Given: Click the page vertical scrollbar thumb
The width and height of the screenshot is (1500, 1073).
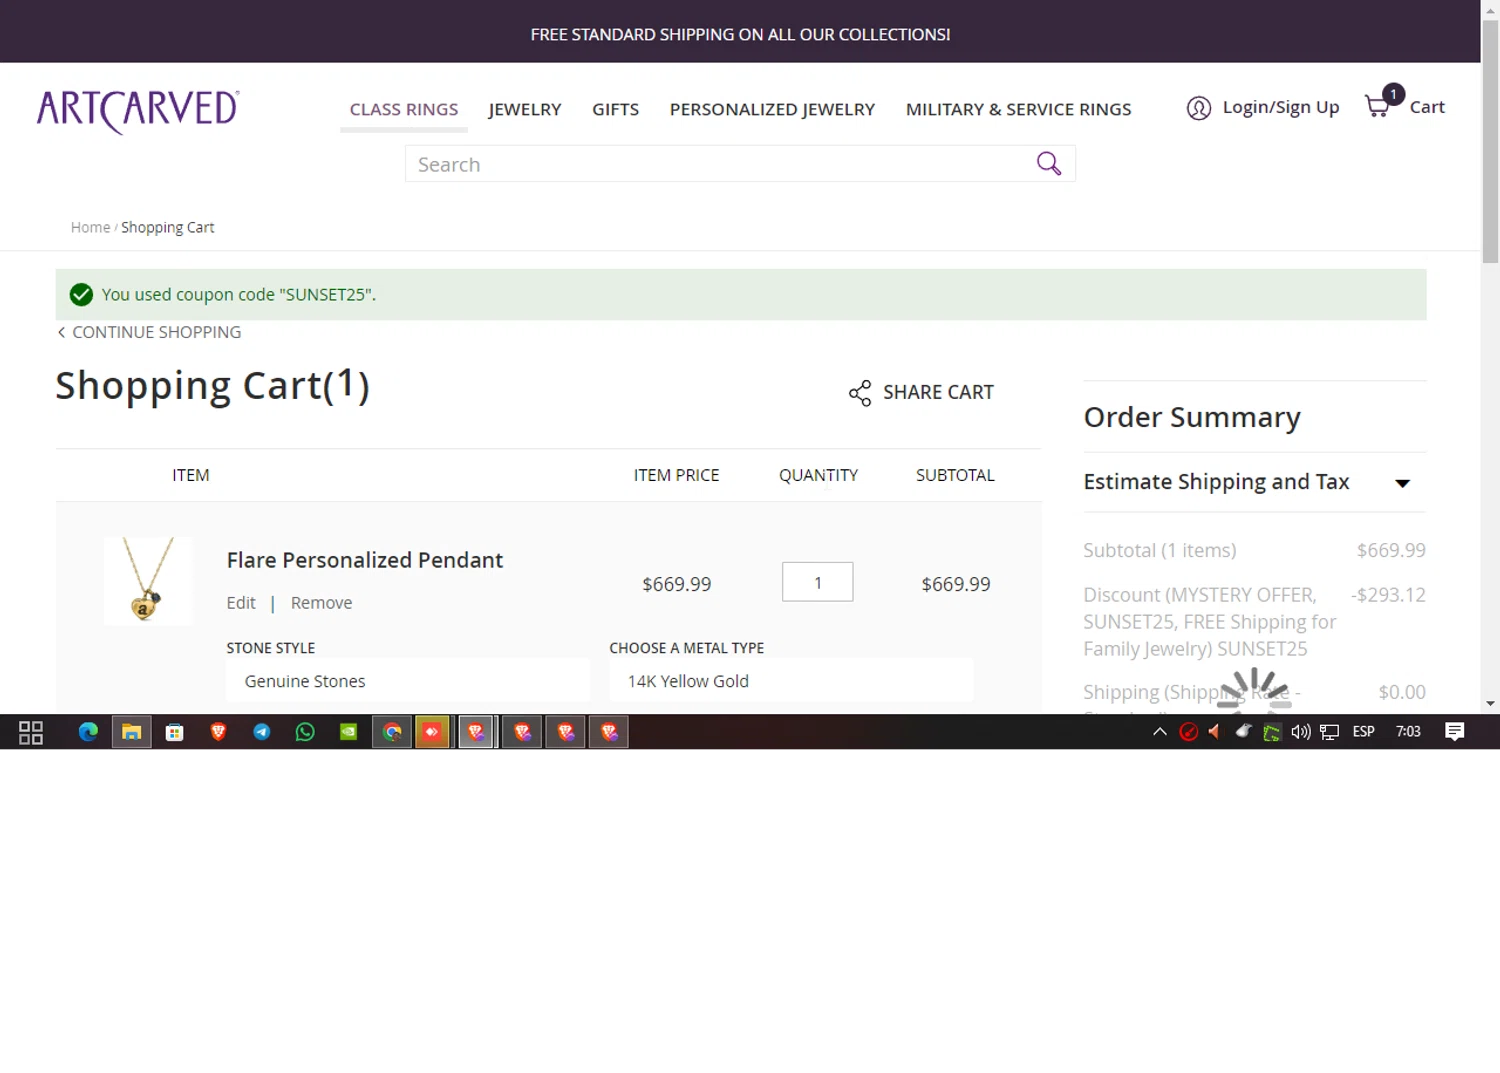Looking at the screenshot, I should [1490, 140].
